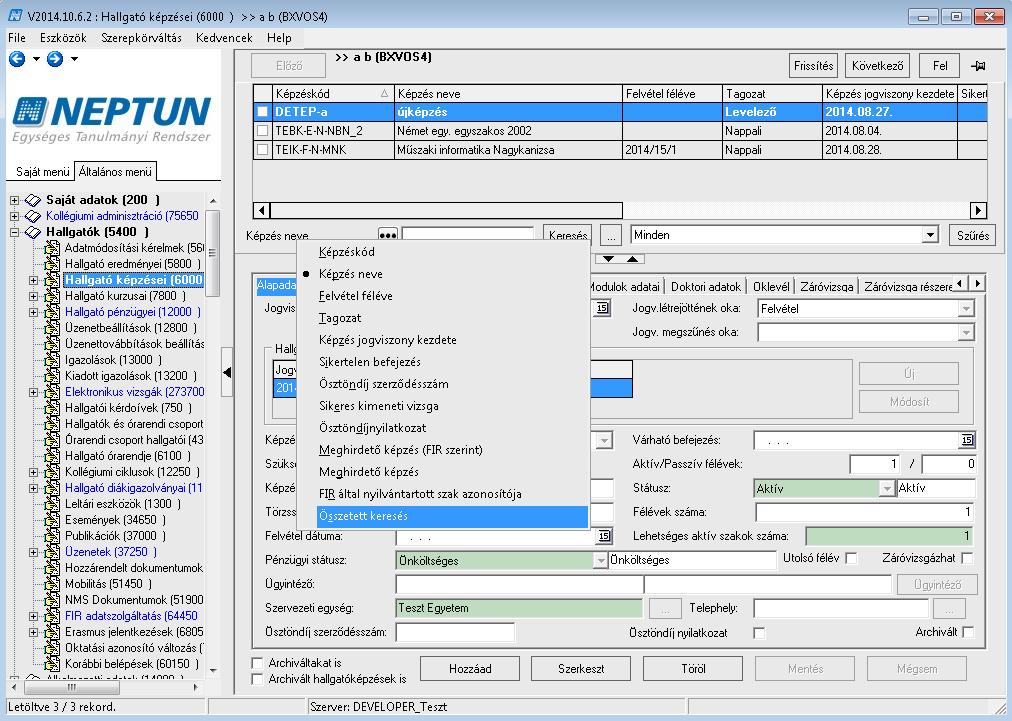Click the tree's horizontal scrollbar
This screenshot has height=721, width=1012.
tap(103, 687)
